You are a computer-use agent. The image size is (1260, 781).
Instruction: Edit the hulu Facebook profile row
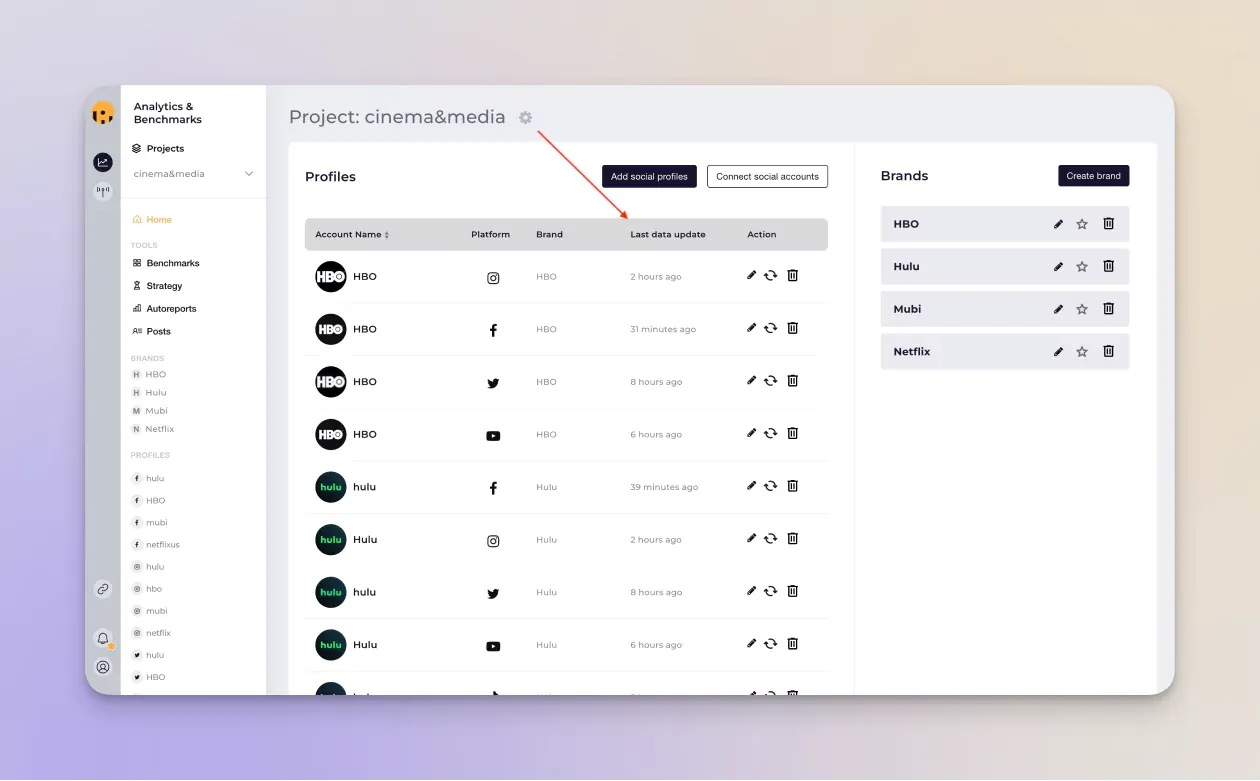click(752, 486)
